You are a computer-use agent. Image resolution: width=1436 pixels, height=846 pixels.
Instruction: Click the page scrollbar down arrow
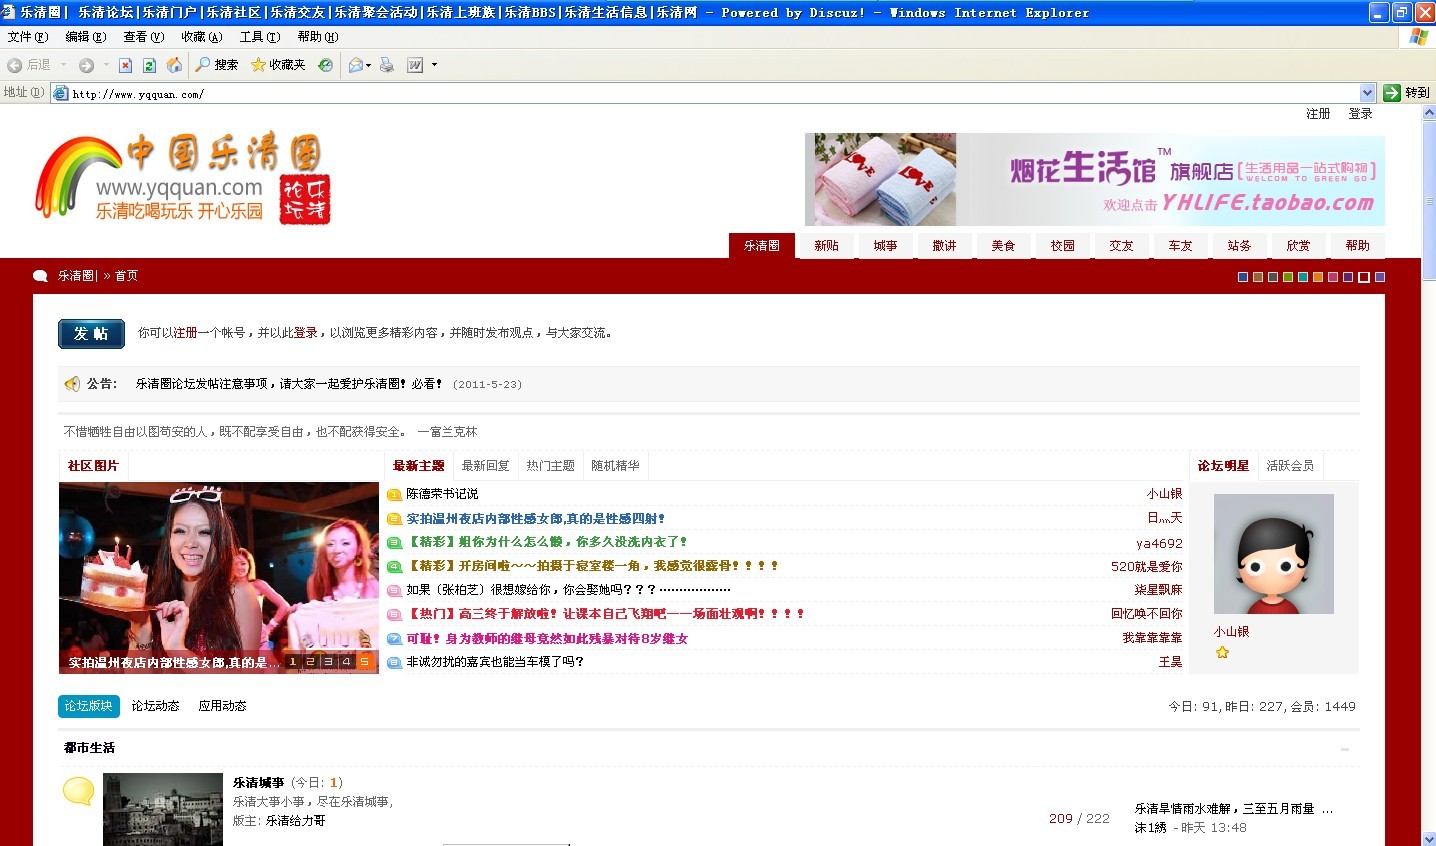[x=1428, y=838]
